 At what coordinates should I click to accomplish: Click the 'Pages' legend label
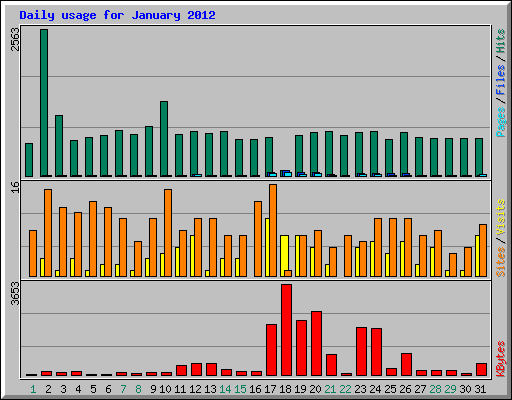pos(501,122)
